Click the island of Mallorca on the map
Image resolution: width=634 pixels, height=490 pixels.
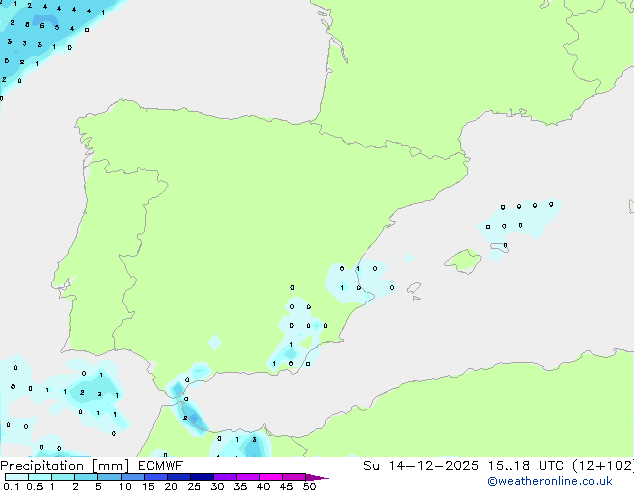(464, 261)
